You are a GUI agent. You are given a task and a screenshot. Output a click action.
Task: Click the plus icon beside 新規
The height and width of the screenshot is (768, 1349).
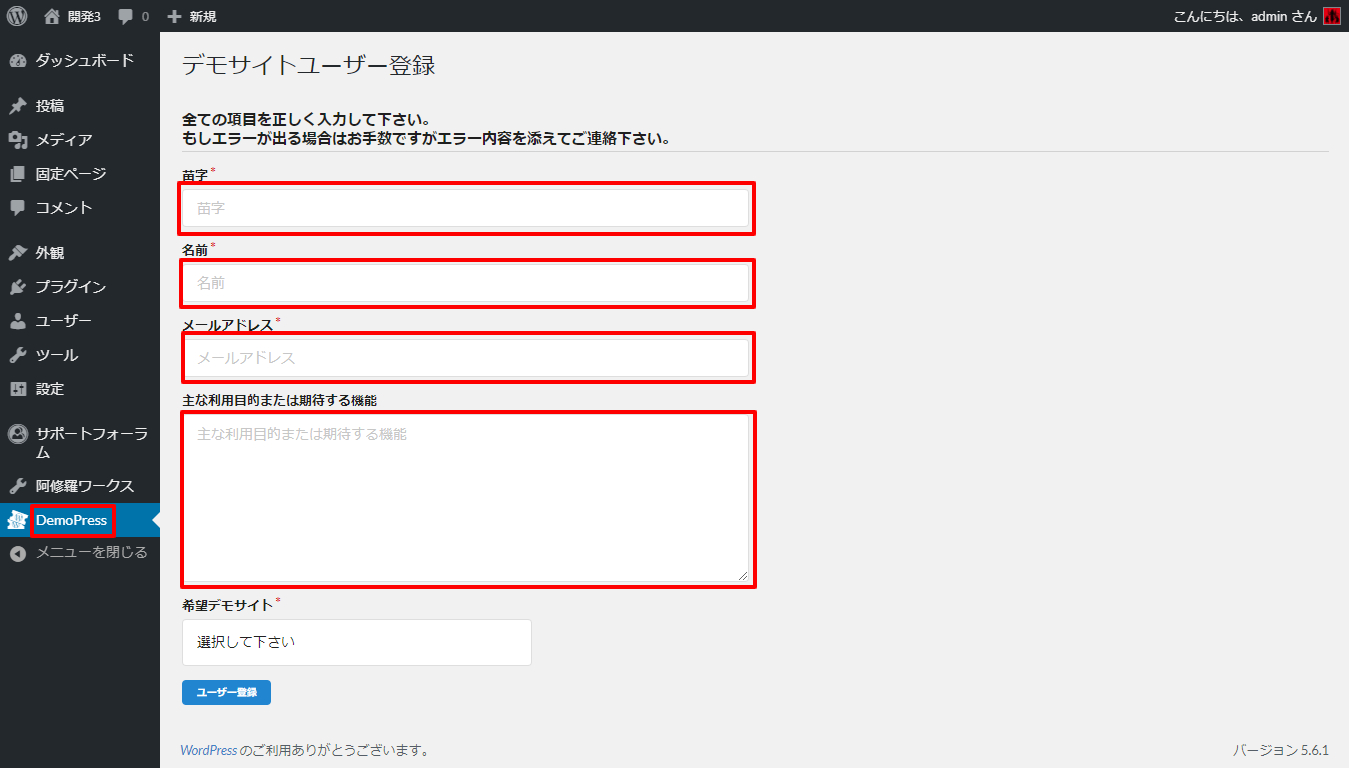[x=174, y=17]
